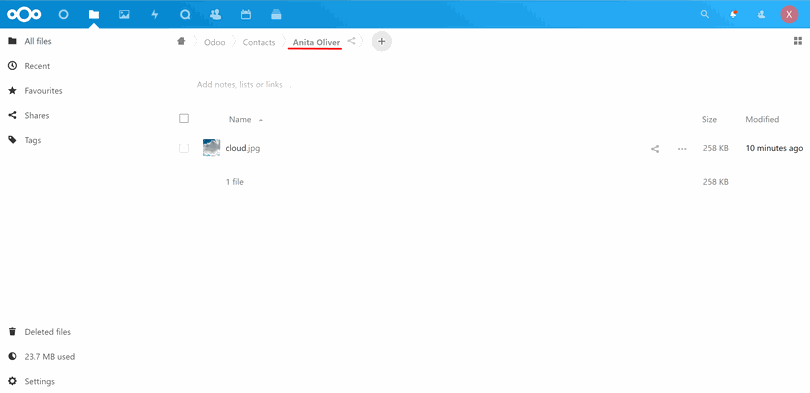810x393 pixels.
Task: Open the user avatar X menu
Action: pyautogui.click(x=789, y=14)
